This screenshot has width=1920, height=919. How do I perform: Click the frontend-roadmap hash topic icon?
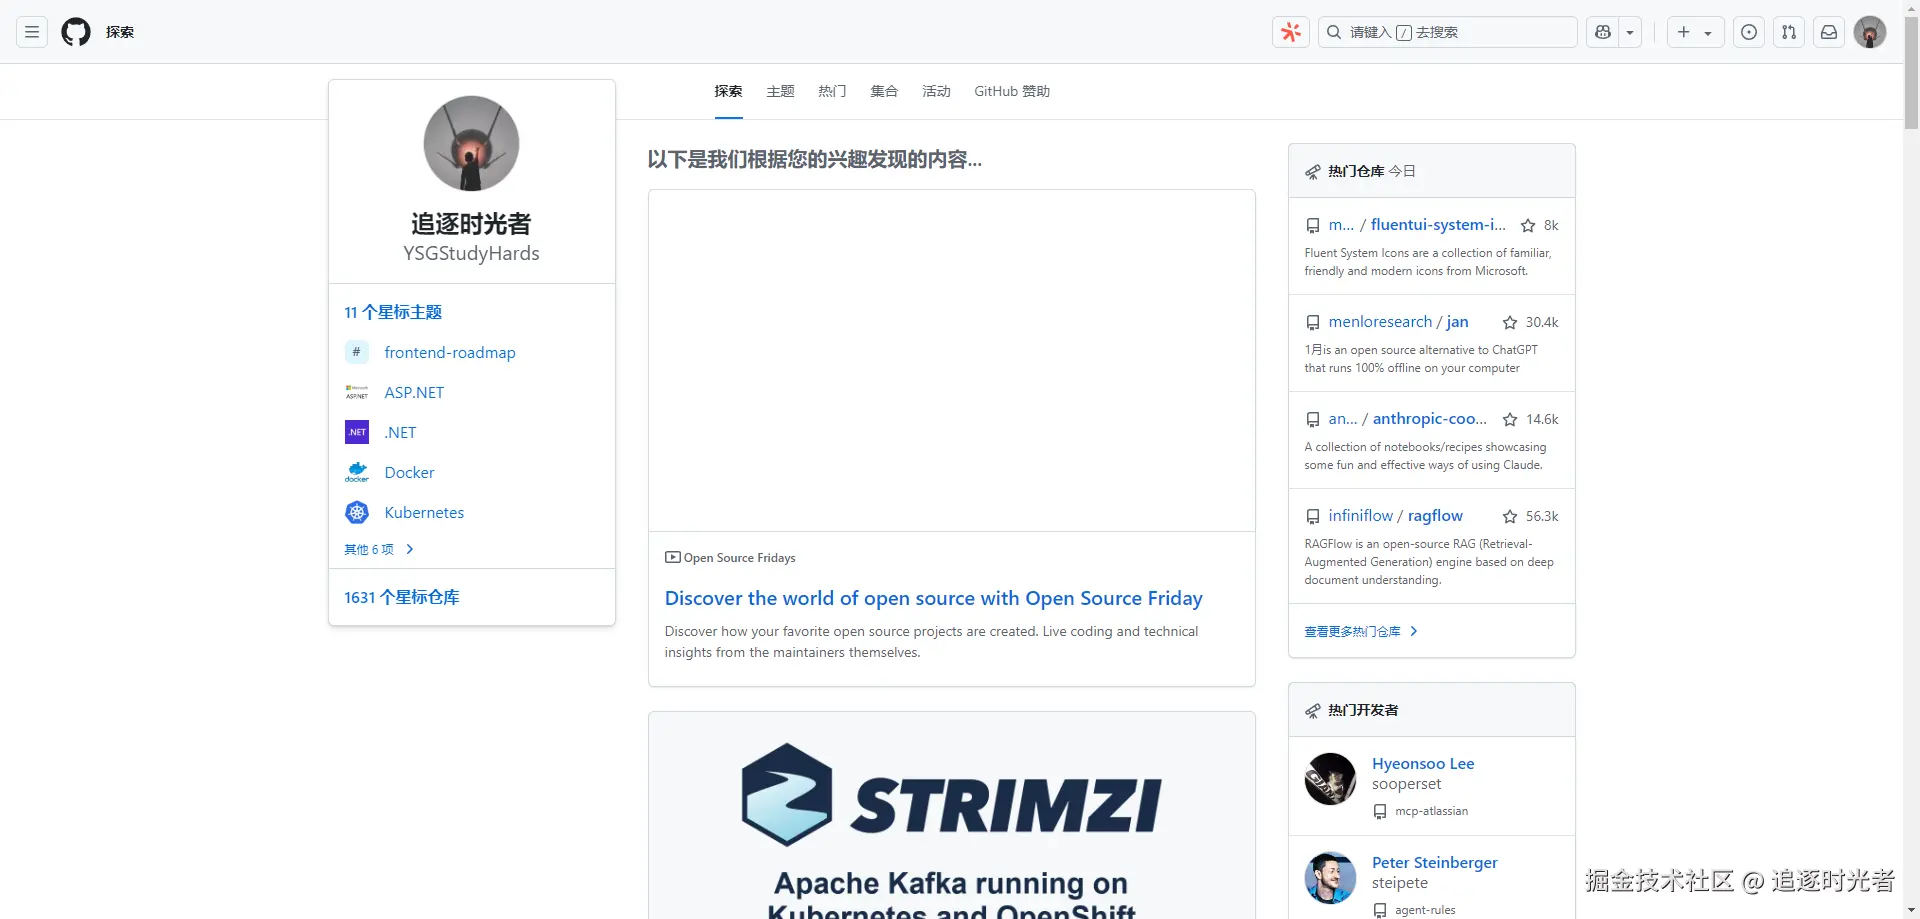(357, 352)
